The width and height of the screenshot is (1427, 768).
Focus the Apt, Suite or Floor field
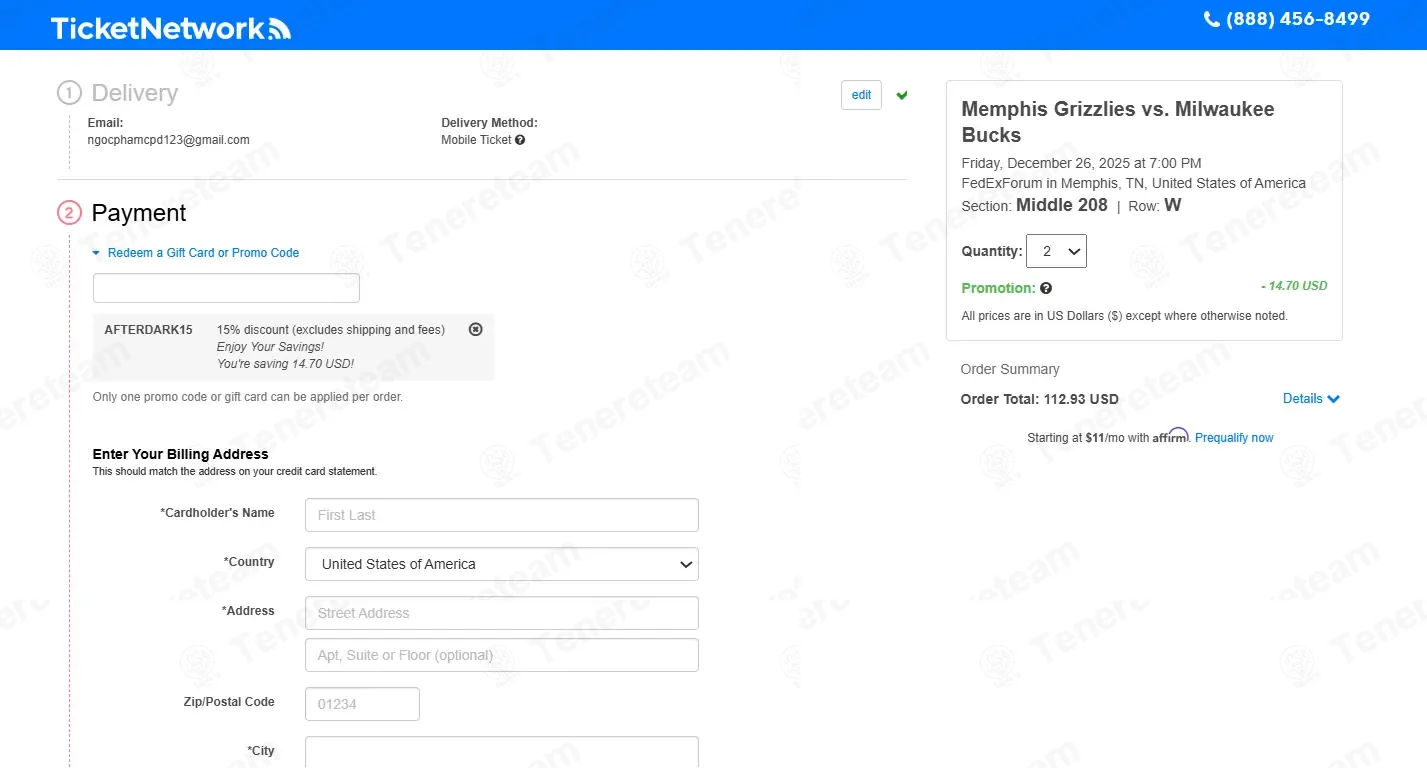502,655
